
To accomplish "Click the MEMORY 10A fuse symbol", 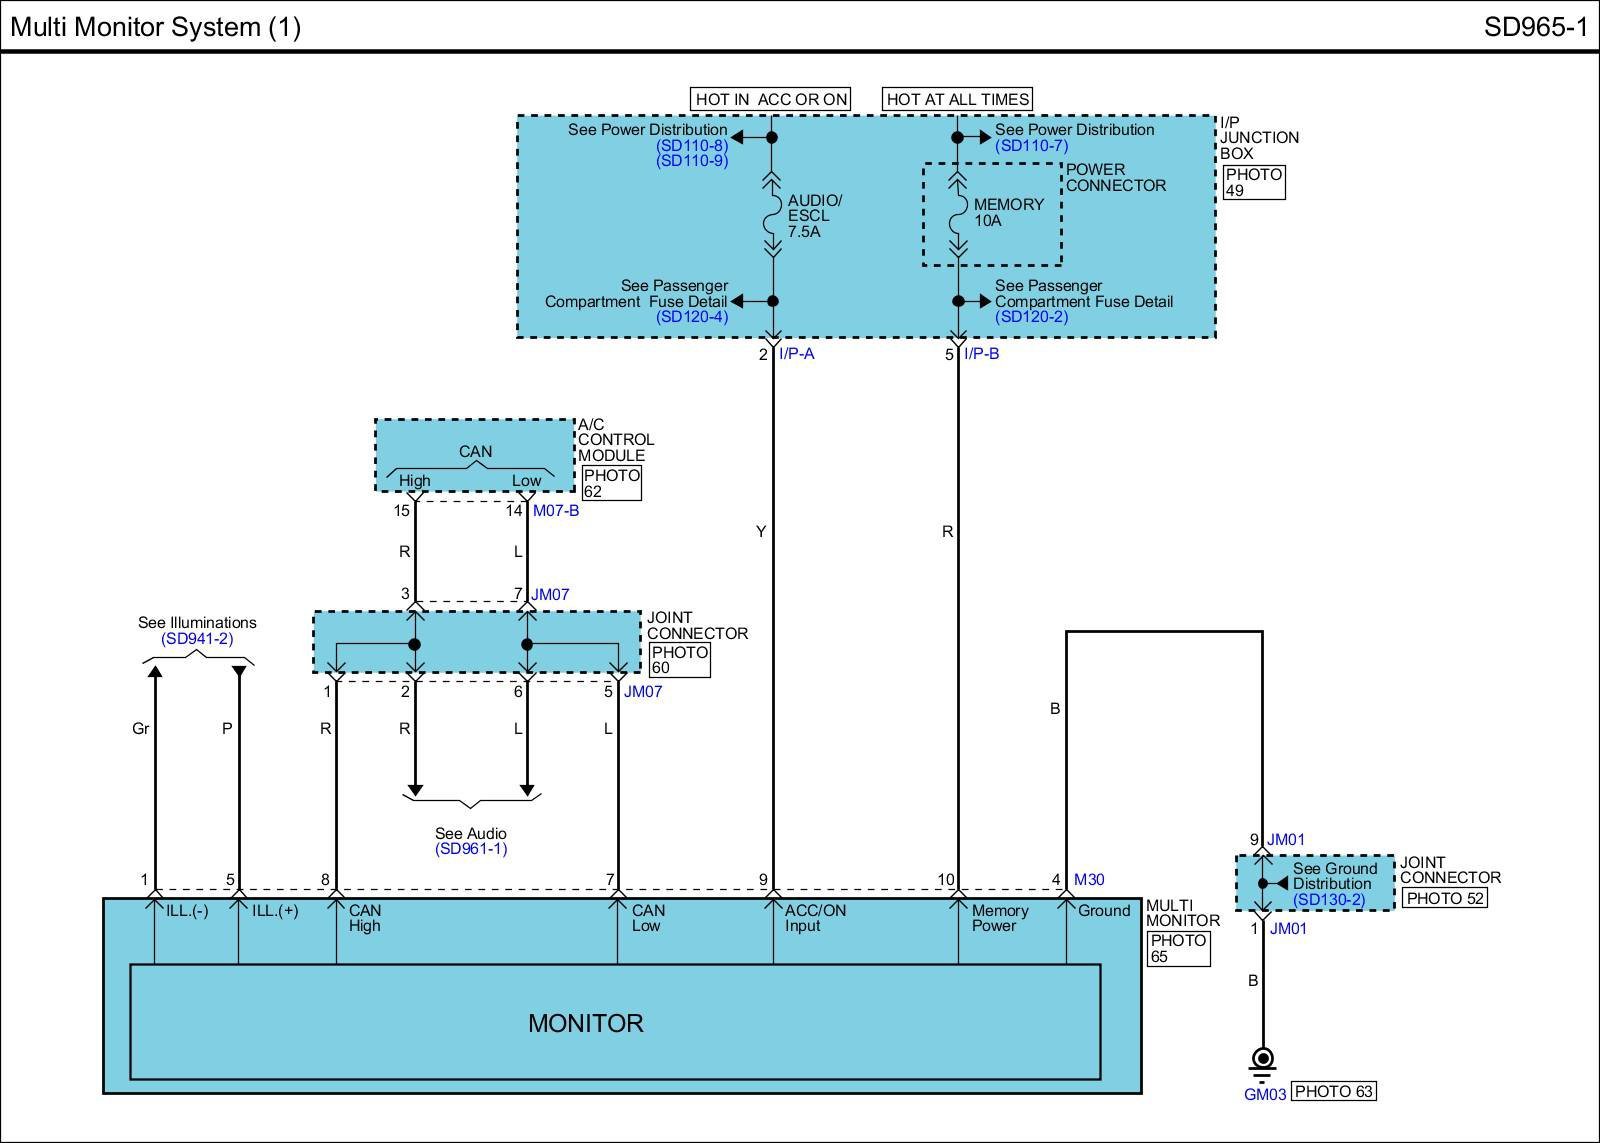I will coord(958,212).
